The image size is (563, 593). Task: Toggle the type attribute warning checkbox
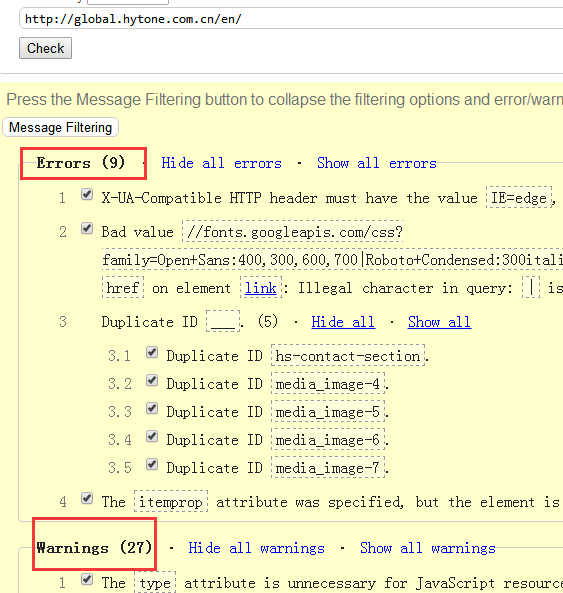pyautogui.click(x=87, y=579)
